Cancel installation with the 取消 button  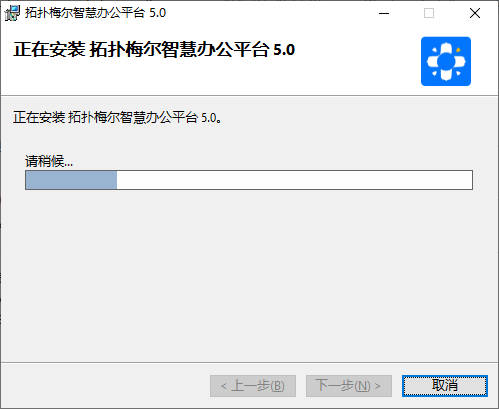(x=445, y=386)
